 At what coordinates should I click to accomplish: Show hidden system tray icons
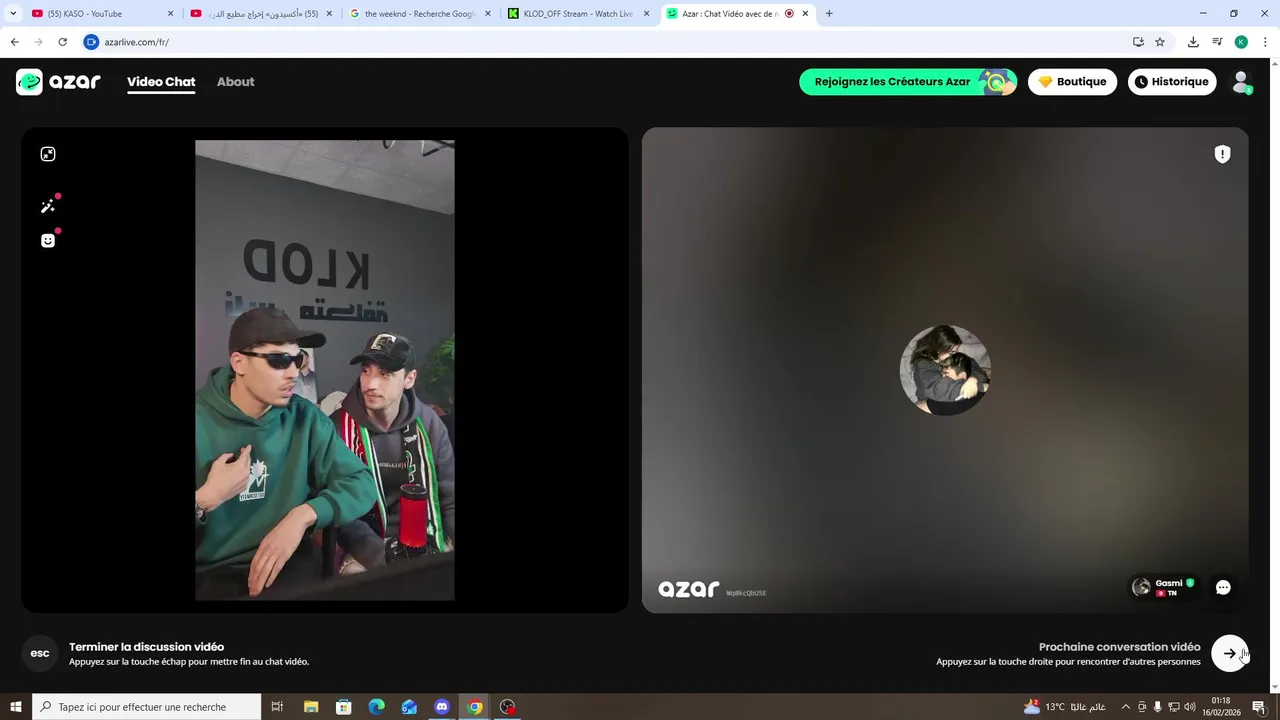pos(1125,707)
